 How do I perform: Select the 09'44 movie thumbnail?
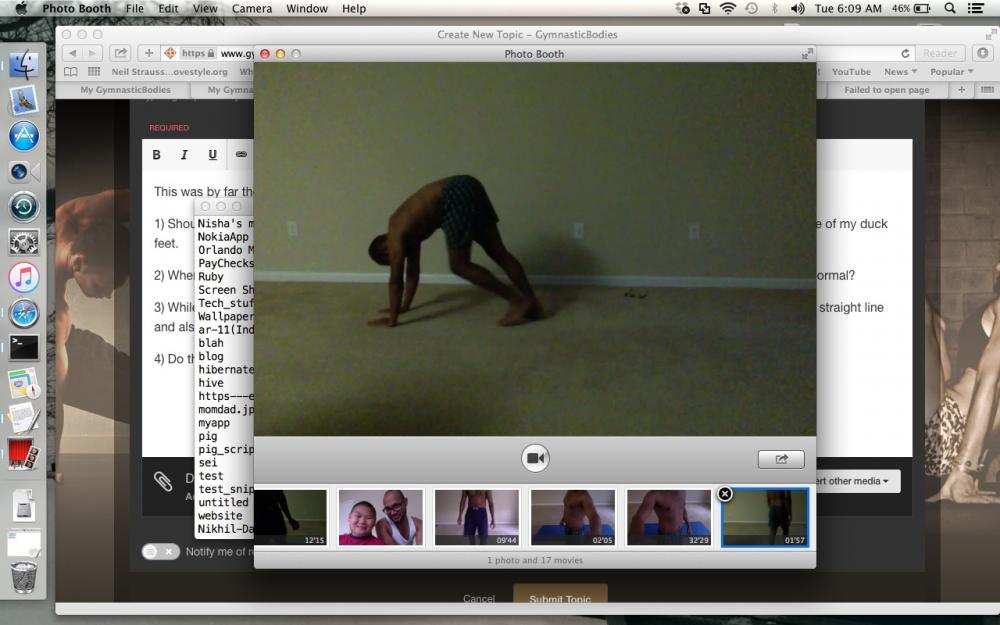477,517
